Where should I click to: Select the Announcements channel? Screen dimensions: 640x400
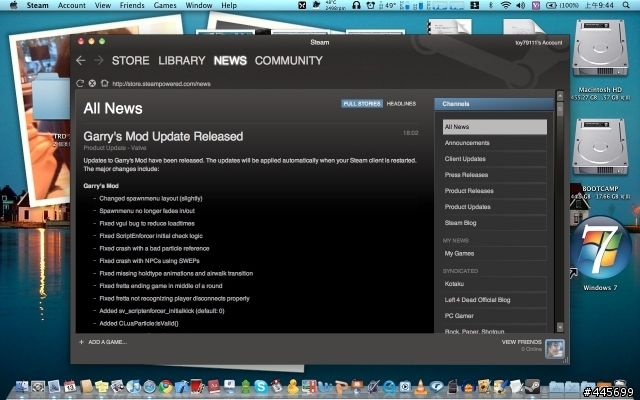495,143
